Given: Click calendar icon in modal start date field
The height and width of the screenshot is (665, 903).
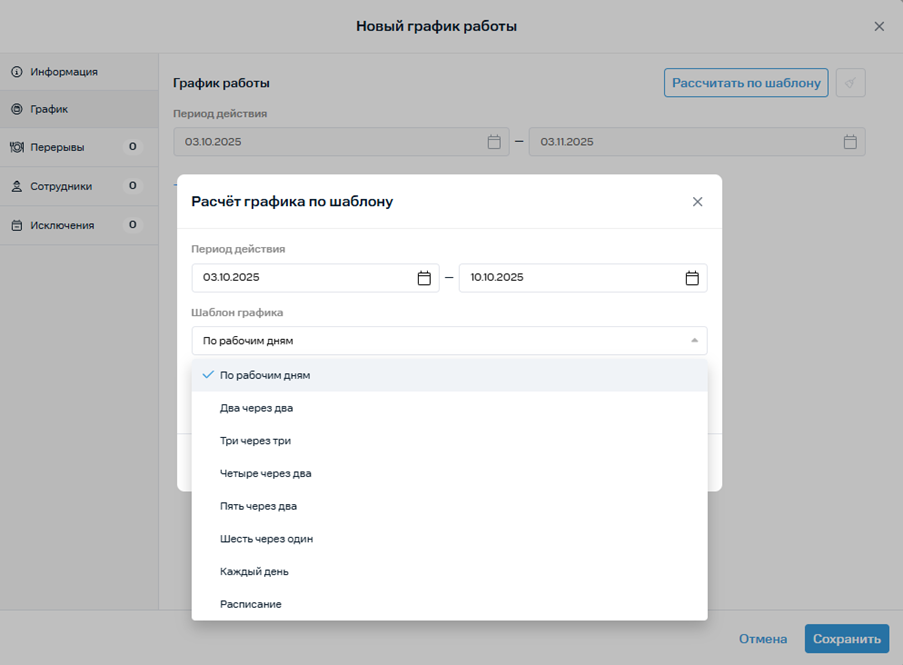Looking at the screenshot, I should click(x=424, y=278).
